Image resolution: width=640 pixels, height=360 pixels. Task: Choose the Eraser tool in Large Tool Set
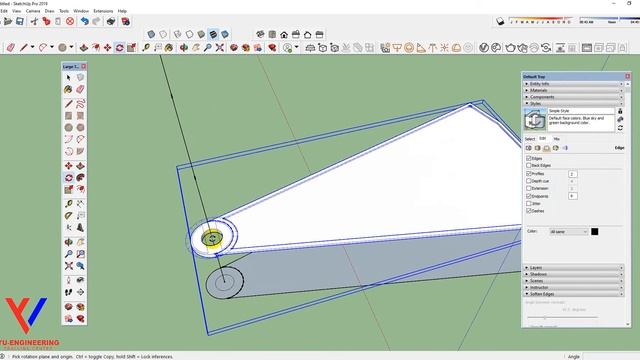click(80, 89)
